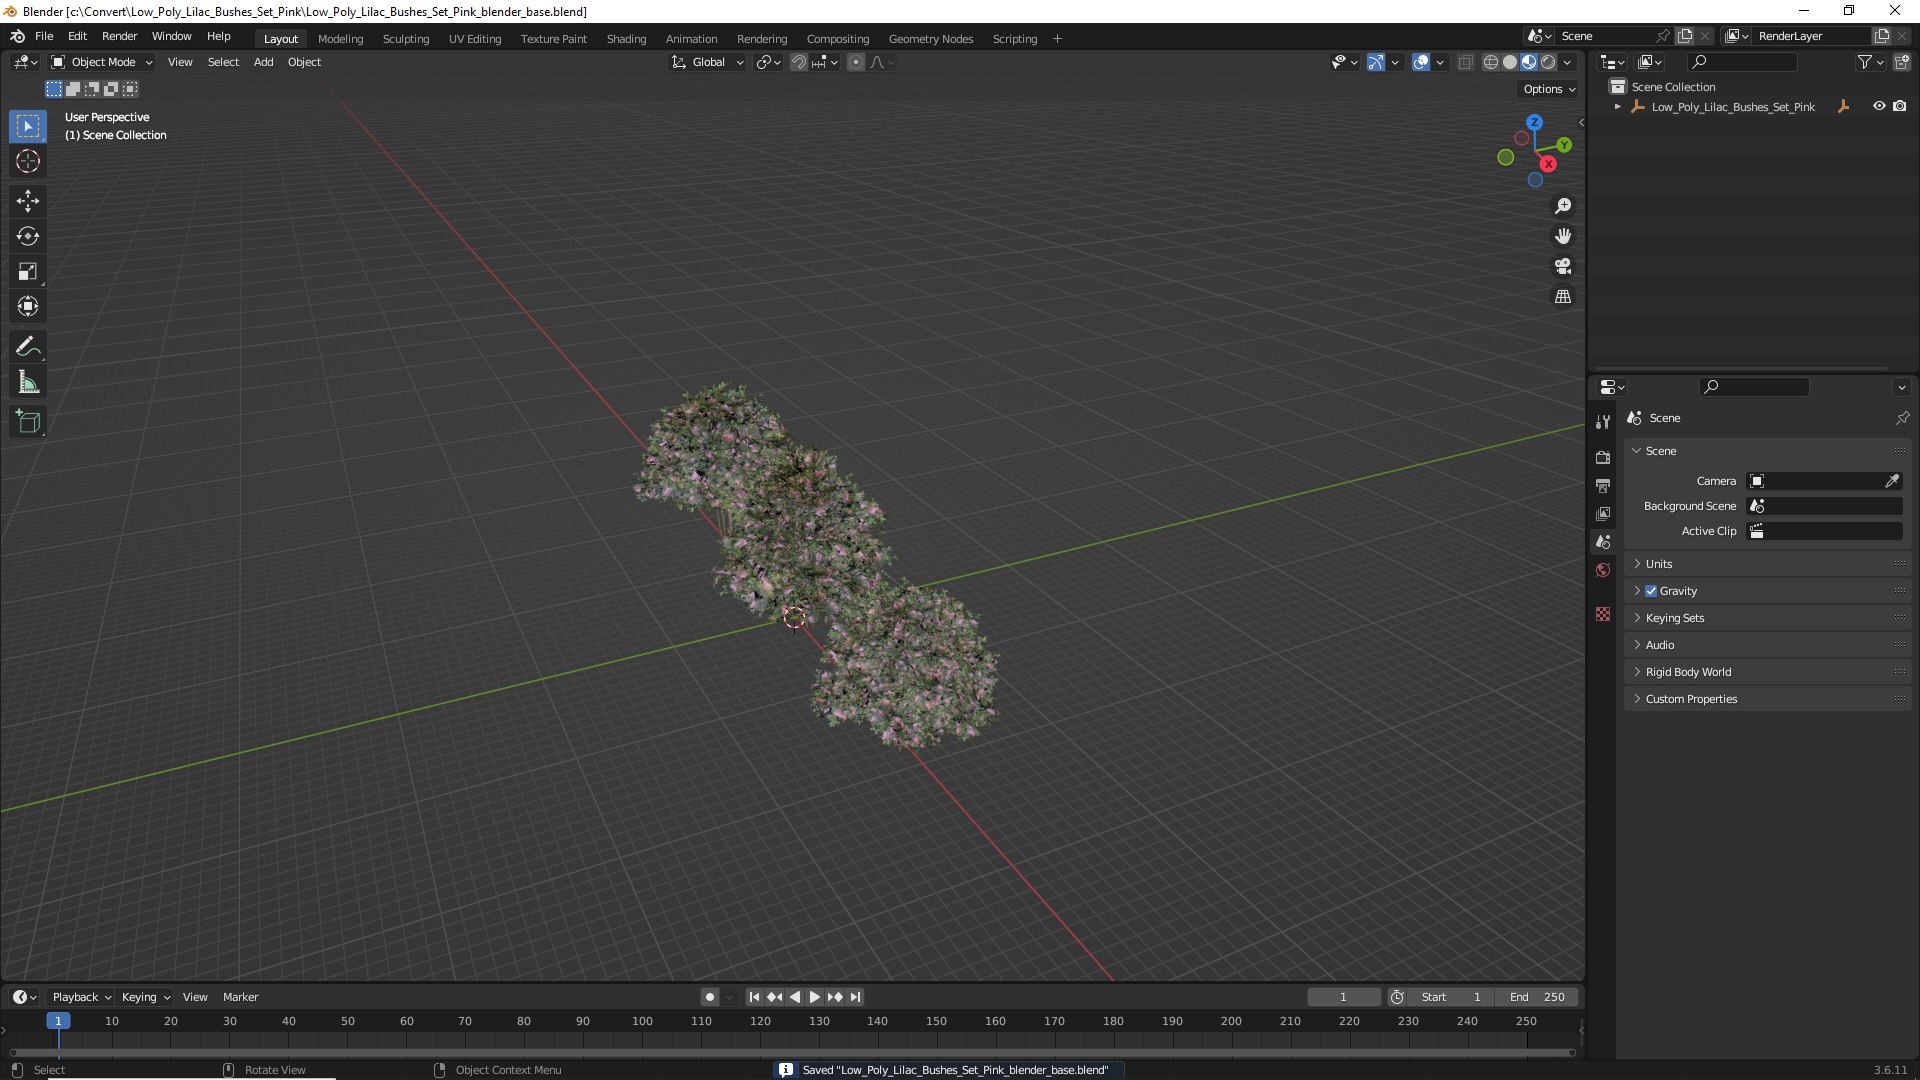Open Global transform orientation dropdown
Viewport: 1920px width, 1080px height.
(x=707, y=62)
